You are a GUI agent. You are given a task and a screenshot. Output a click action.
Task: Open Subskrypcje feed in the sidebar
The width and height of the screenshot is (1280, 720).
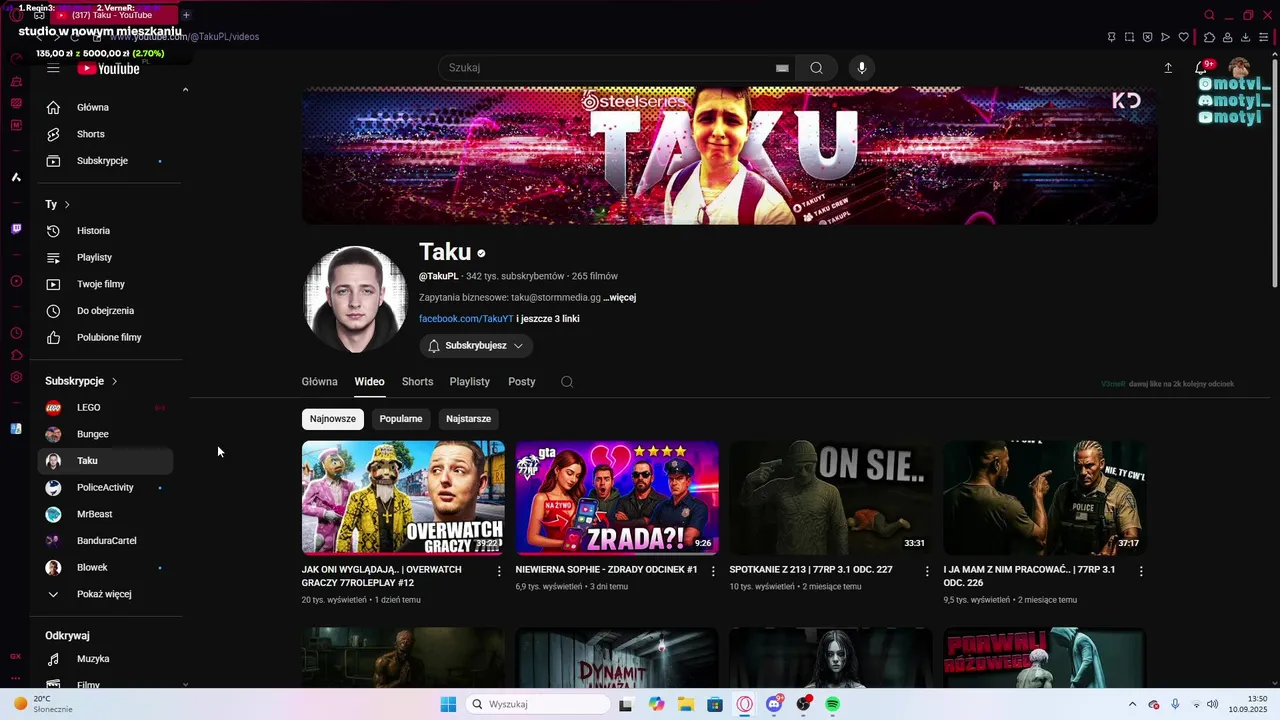click(105, 161)
